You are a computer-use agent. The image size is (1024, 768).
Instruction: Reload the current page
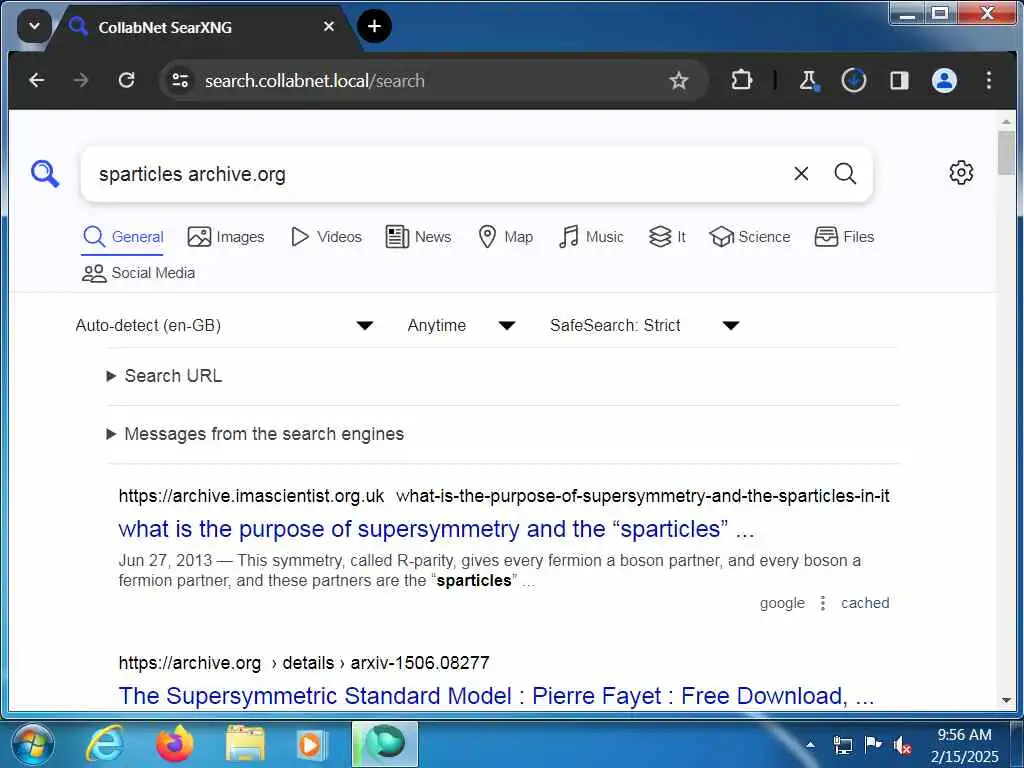[x=127, y=80]
